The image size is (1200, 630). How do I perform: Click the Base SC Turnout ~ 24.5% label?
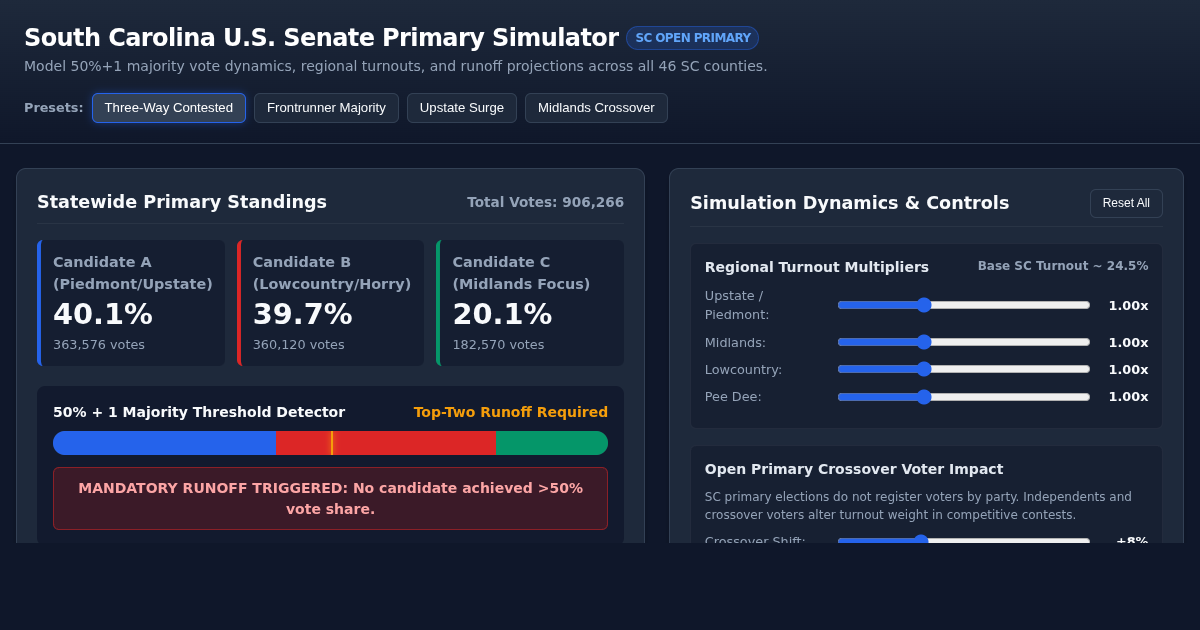click(1063, 266)
